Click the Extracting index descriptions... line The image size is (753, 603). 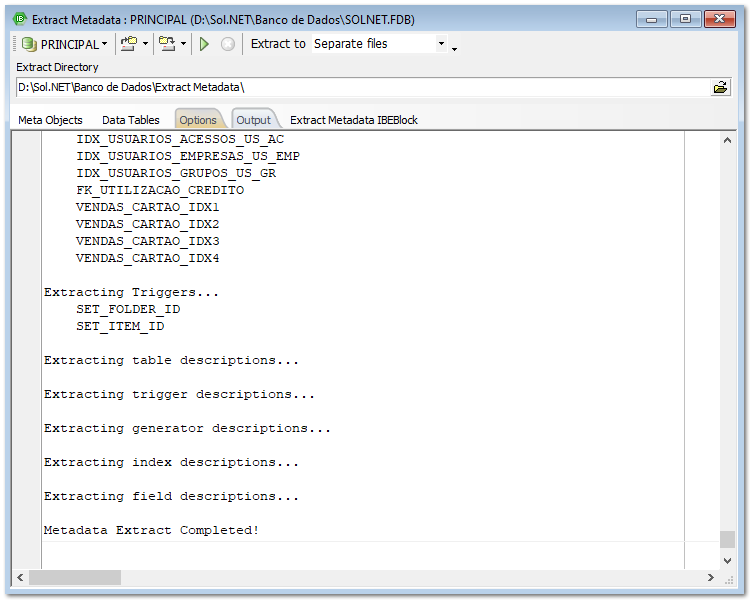pos(171,462)
